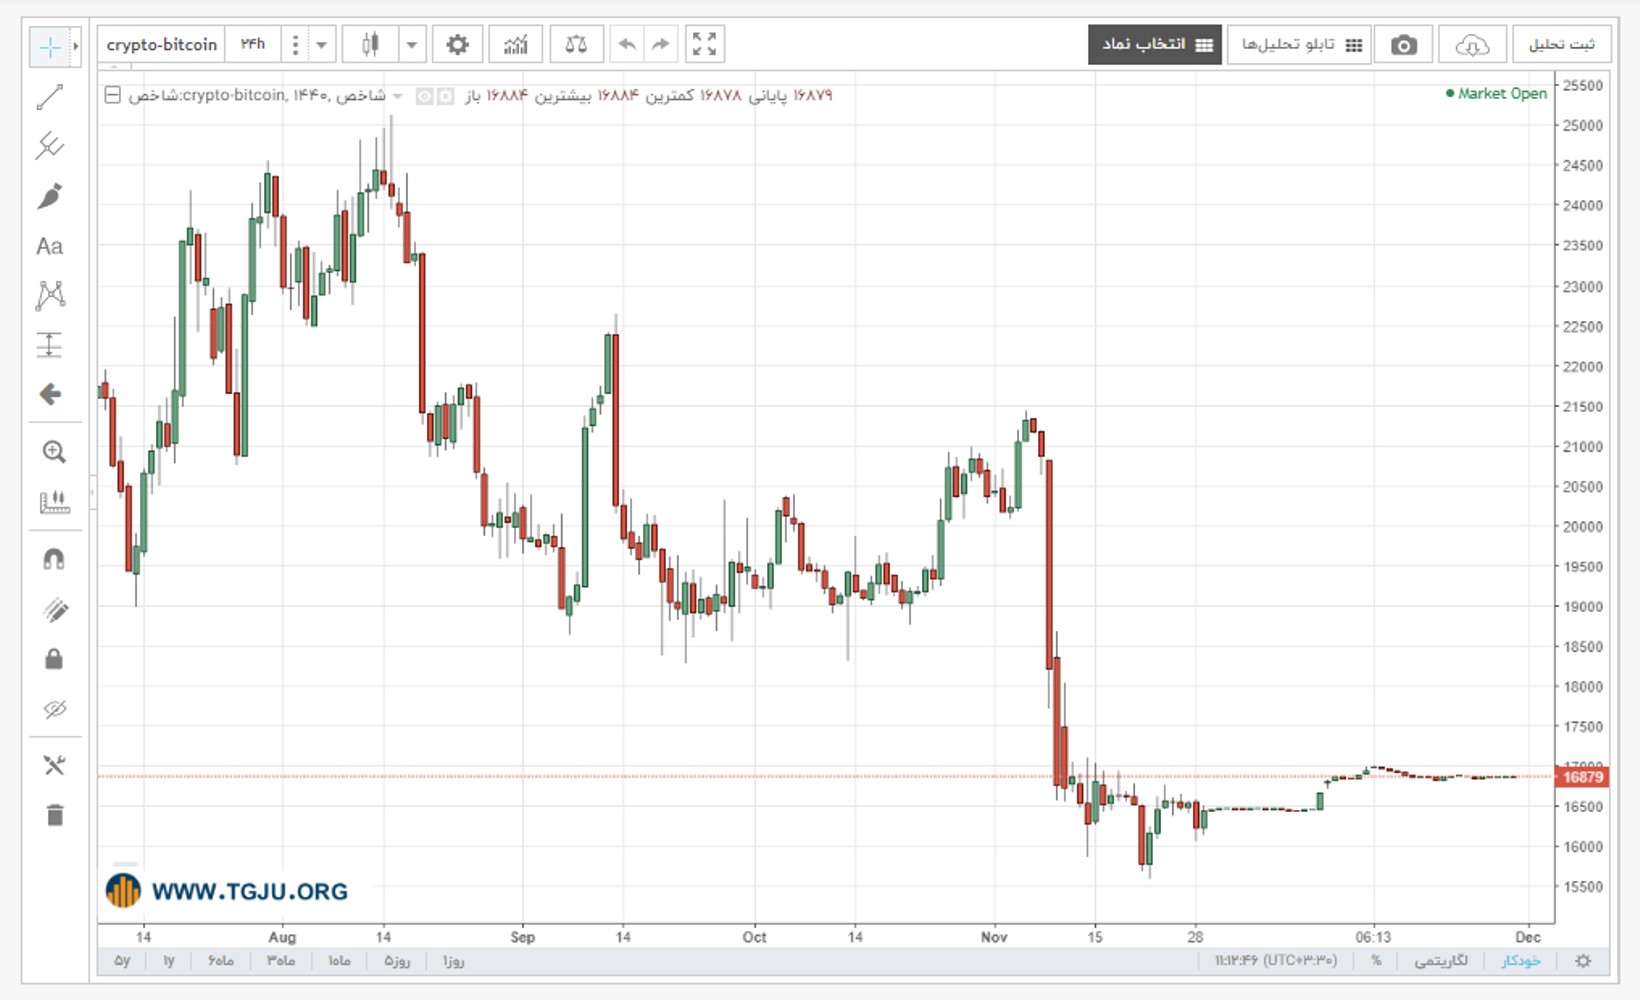Select the brush drawing tool
This screenshot has height=1000, width=1640.
50,196
